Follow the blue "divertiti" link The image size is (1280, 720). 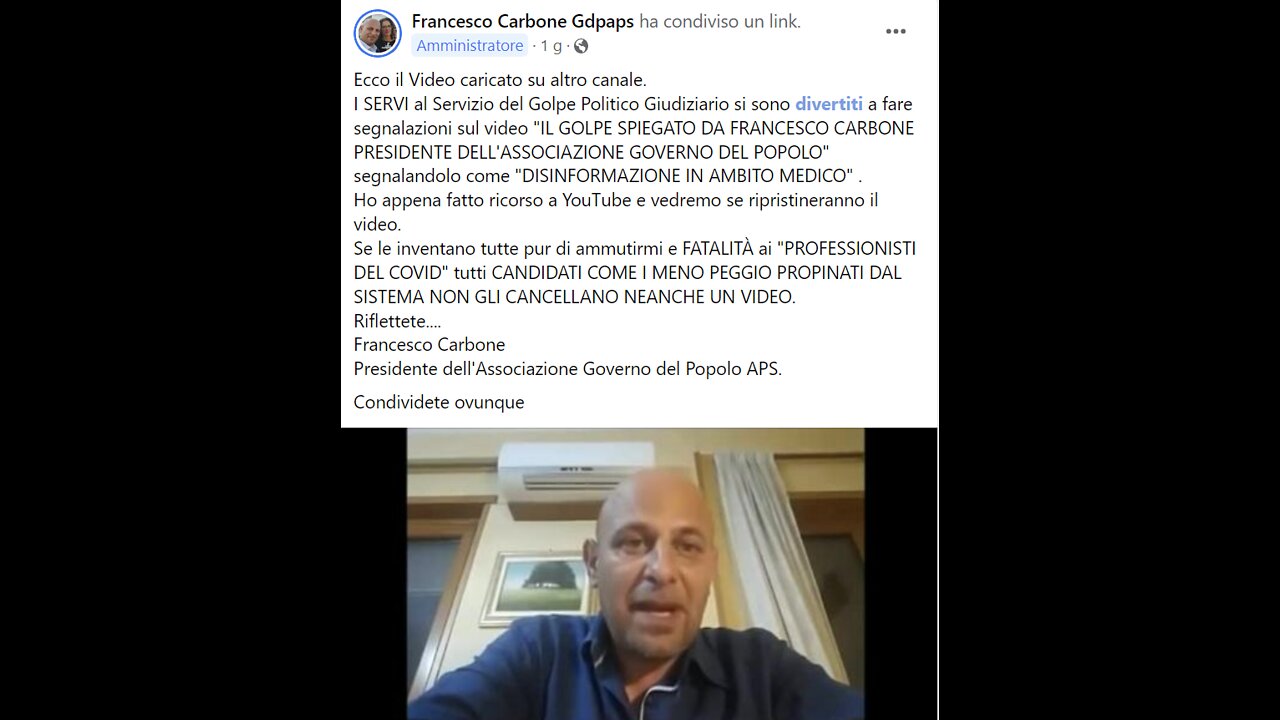click(x=829, y=104)
